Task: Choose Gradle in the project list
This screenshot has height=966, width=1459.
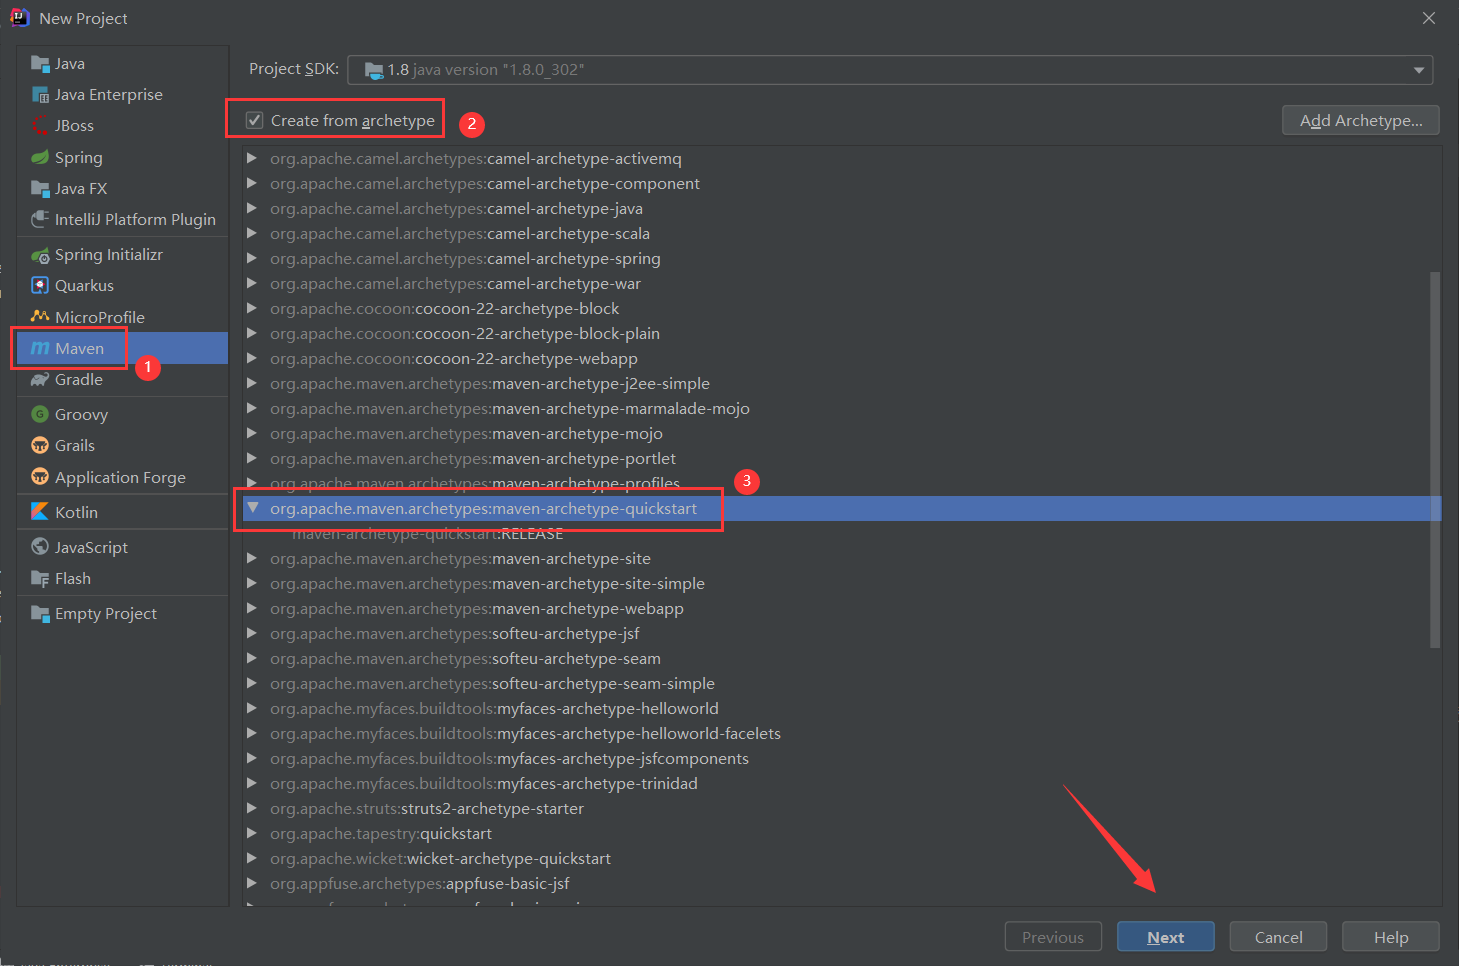Action: click(122, 379)
